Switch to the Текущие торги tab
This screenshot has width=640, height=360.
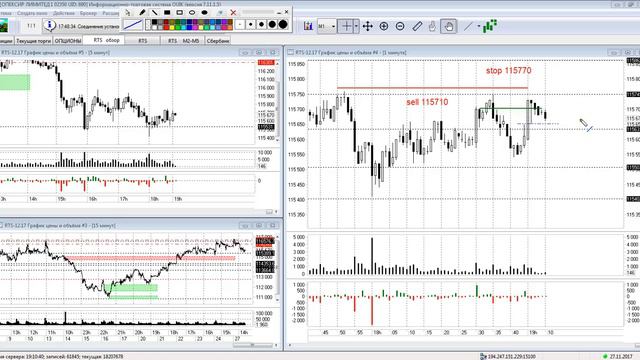33,41
